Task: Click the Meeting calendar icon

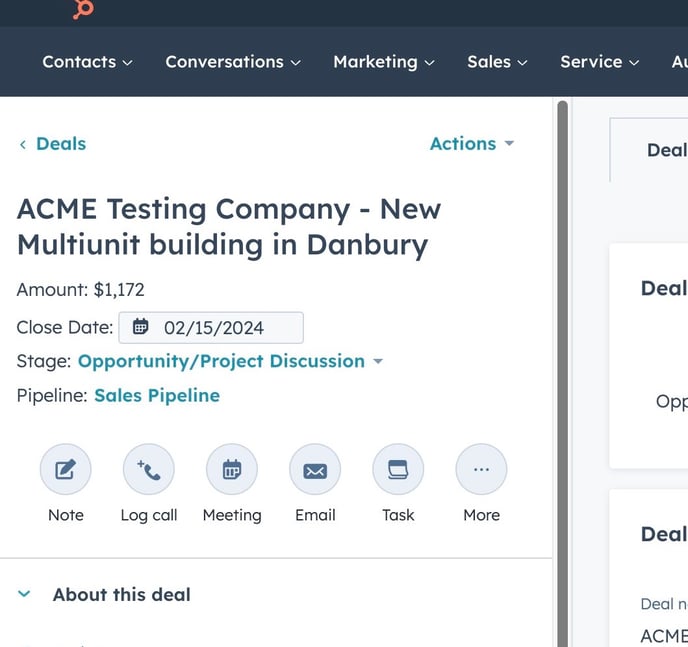Action: point(232,470)
